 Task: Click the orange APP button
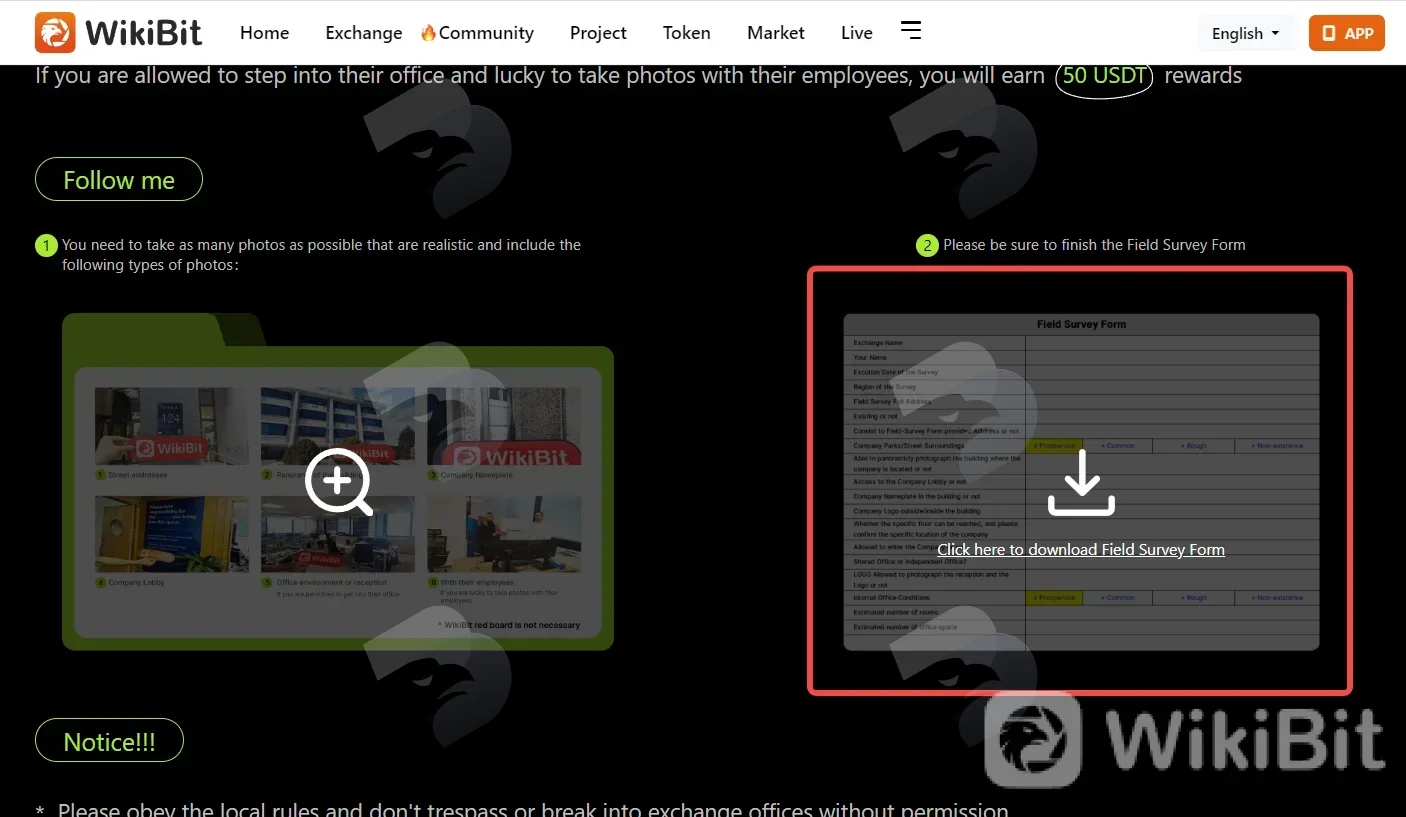[x=1346, y=33]
